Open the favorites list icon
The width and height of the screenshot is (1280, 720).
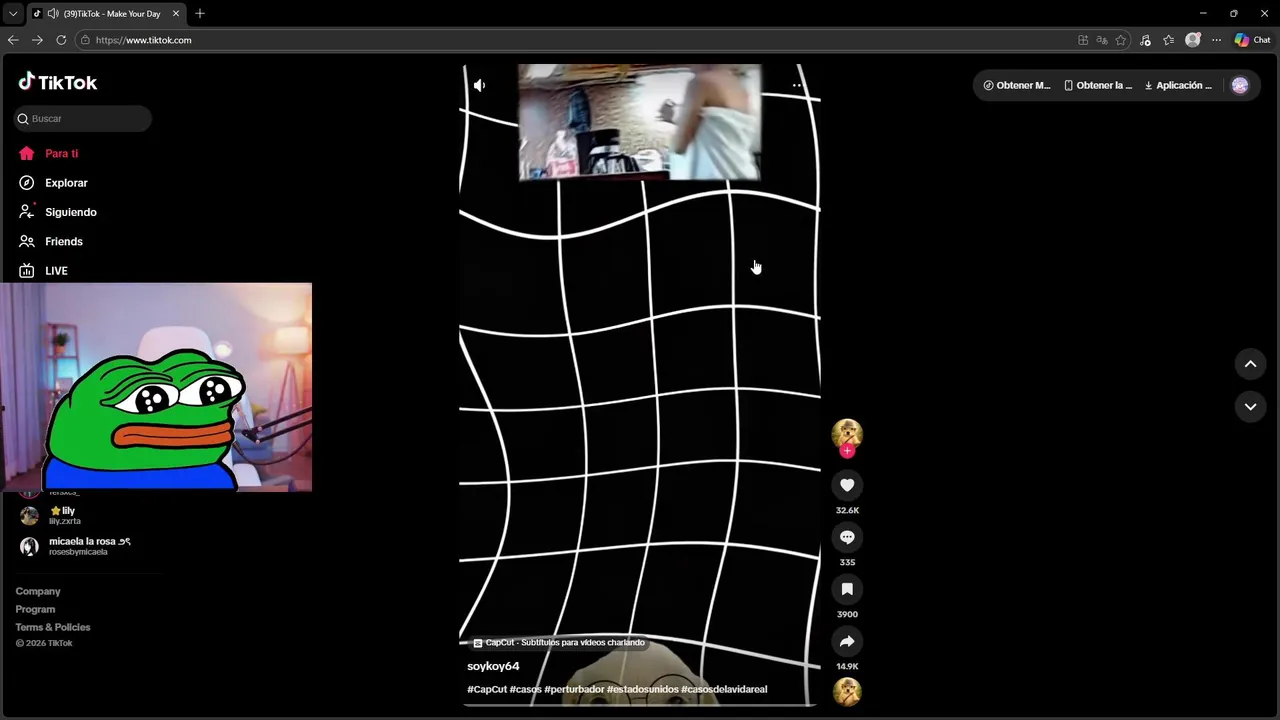click(x=1168, y=40)
